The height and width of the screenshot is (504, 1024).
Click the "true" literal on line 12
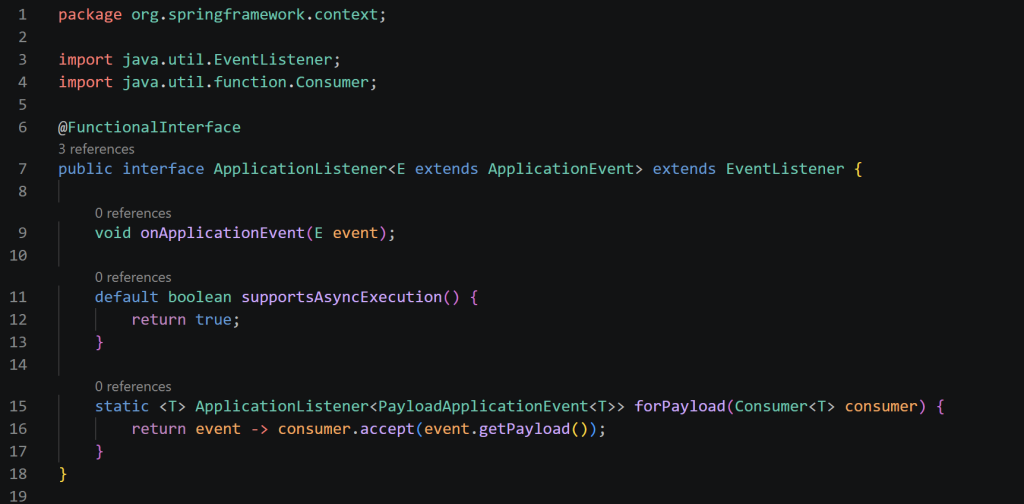[214, 319]
